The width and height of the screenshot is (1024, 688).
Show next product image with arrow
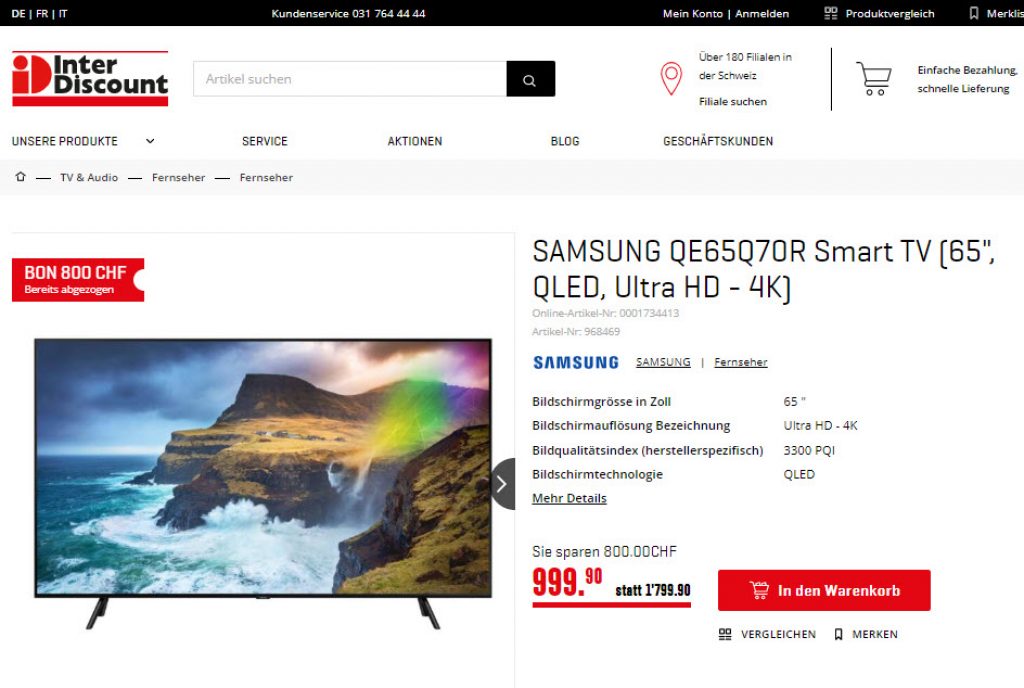[x=502, y=484]
